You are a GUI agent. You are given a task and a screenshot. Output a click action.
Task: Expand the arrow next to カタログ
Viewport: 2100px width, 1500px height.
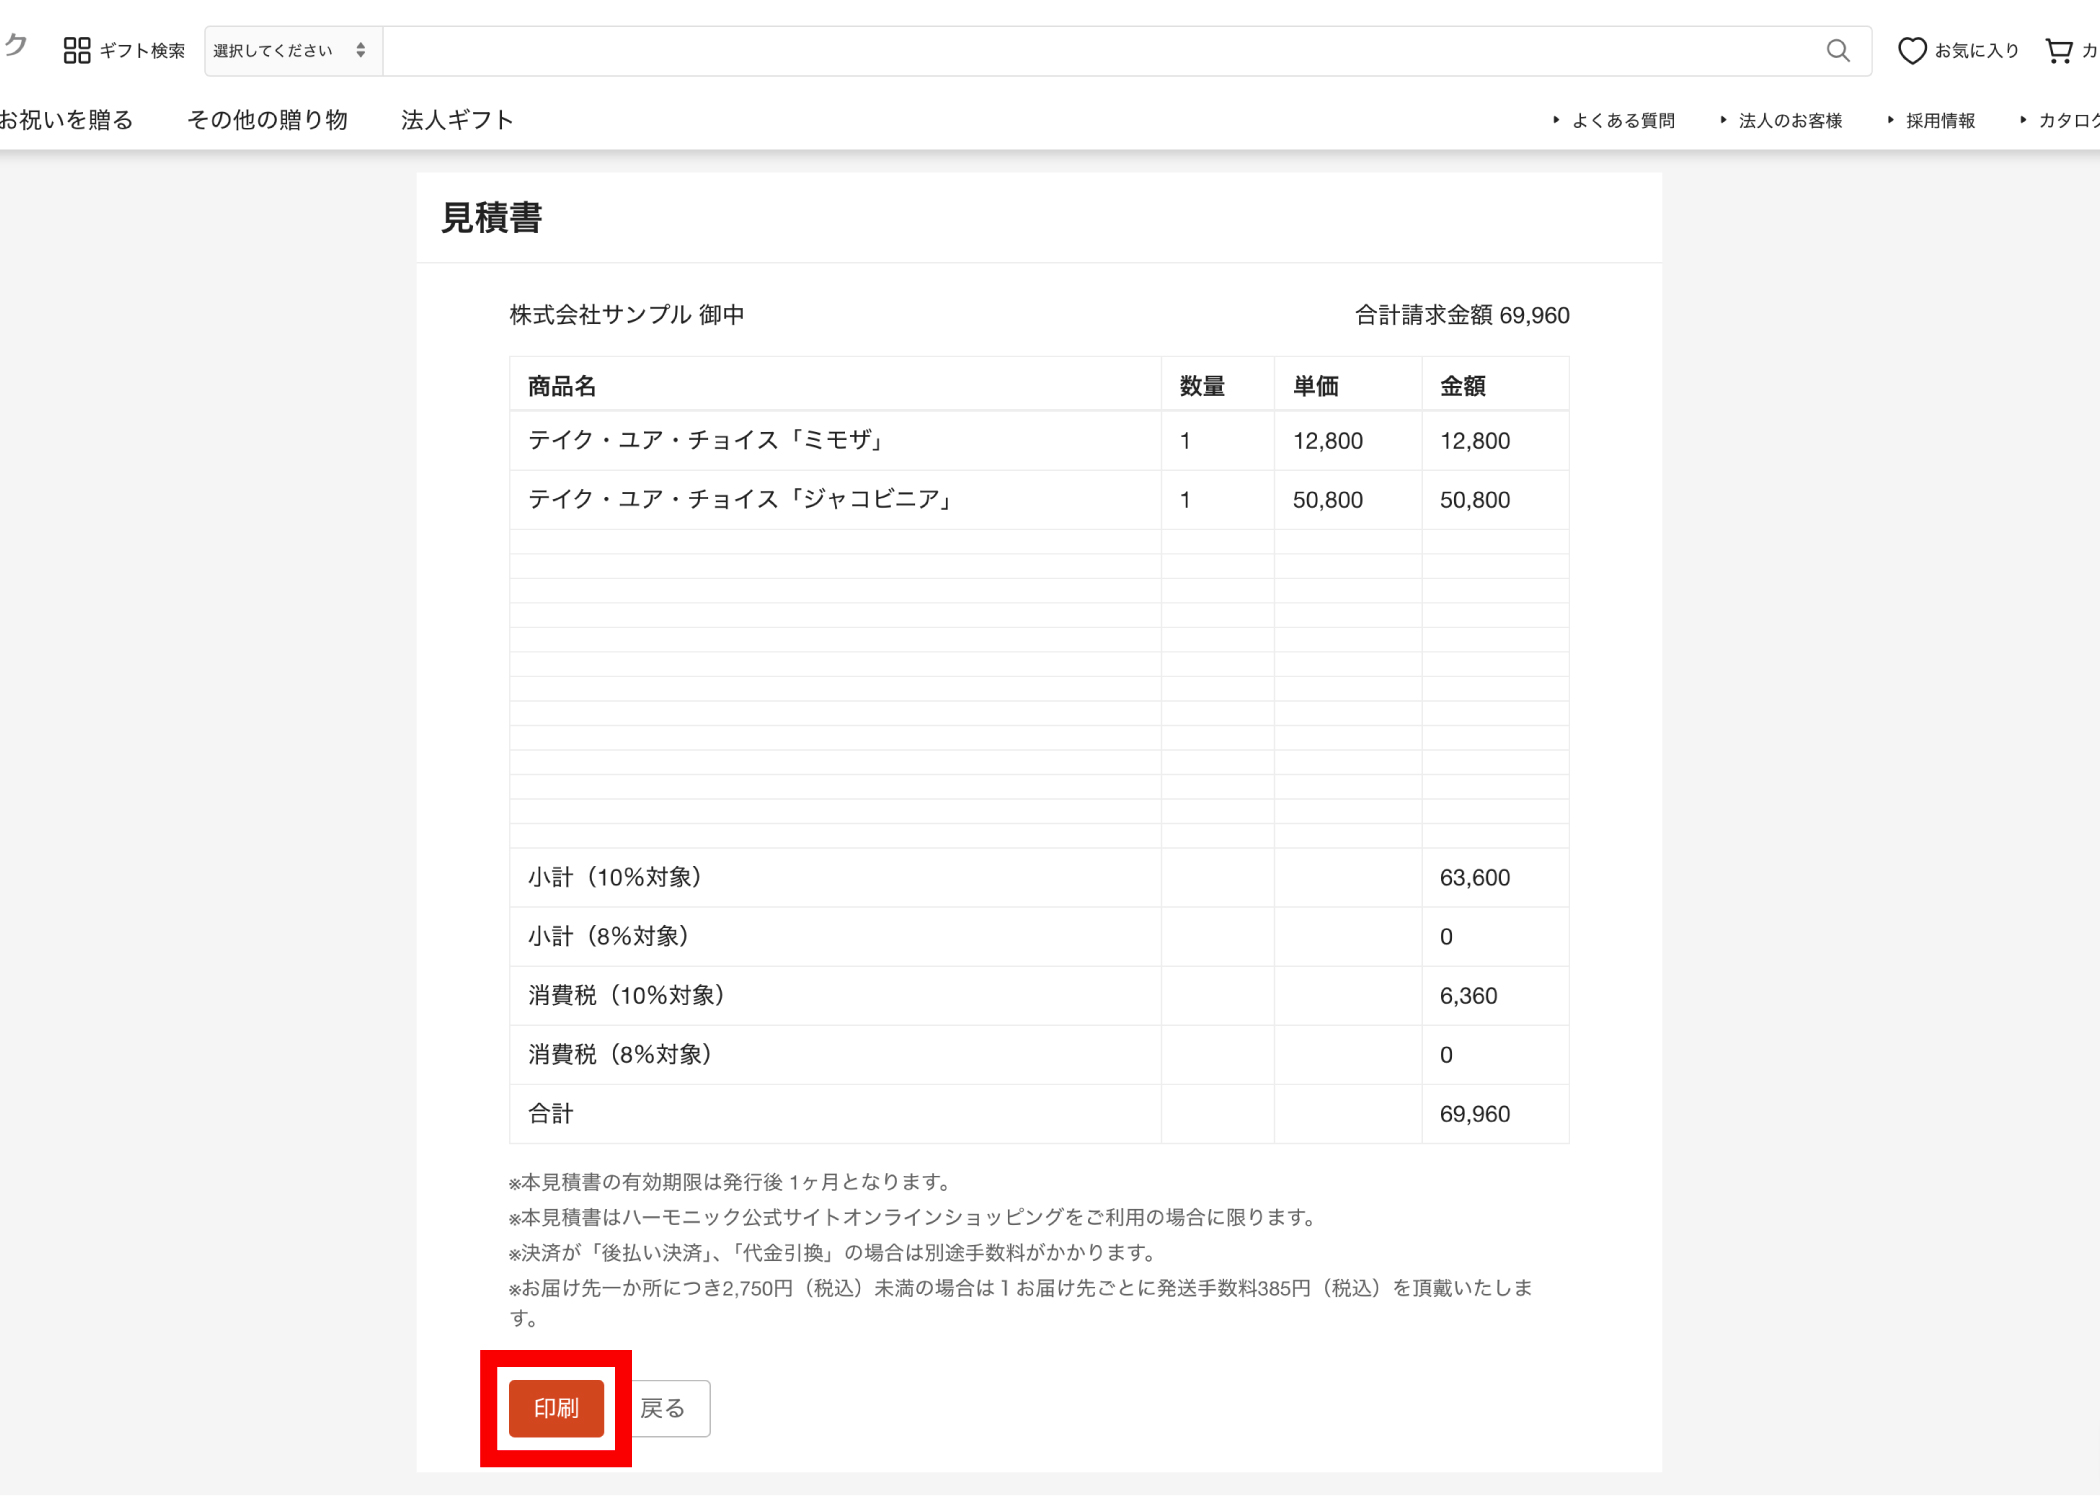click(x=2022, y=119)
